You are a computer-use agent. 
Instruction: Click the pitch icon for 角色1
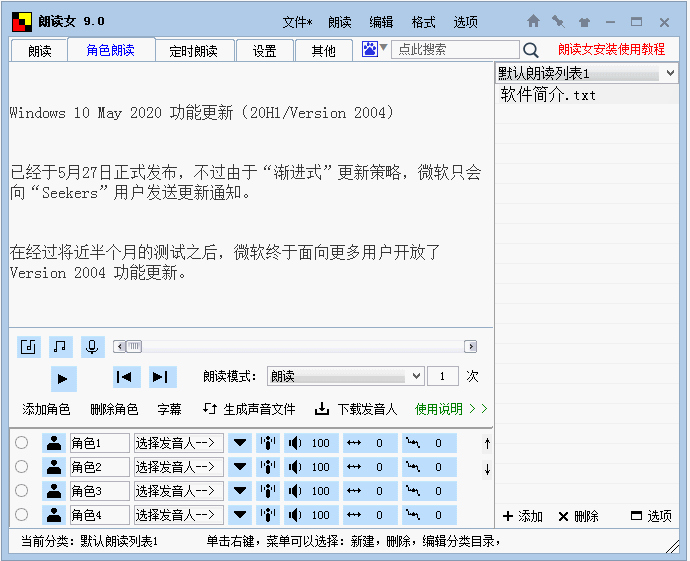[413, 443]
